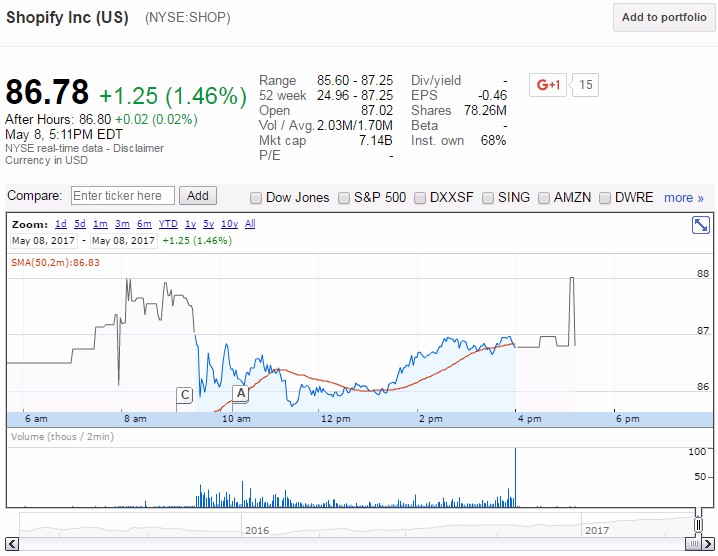Switch chart zoom to 3m
This screenshot has height=556, width=718.
click(122, 224)
